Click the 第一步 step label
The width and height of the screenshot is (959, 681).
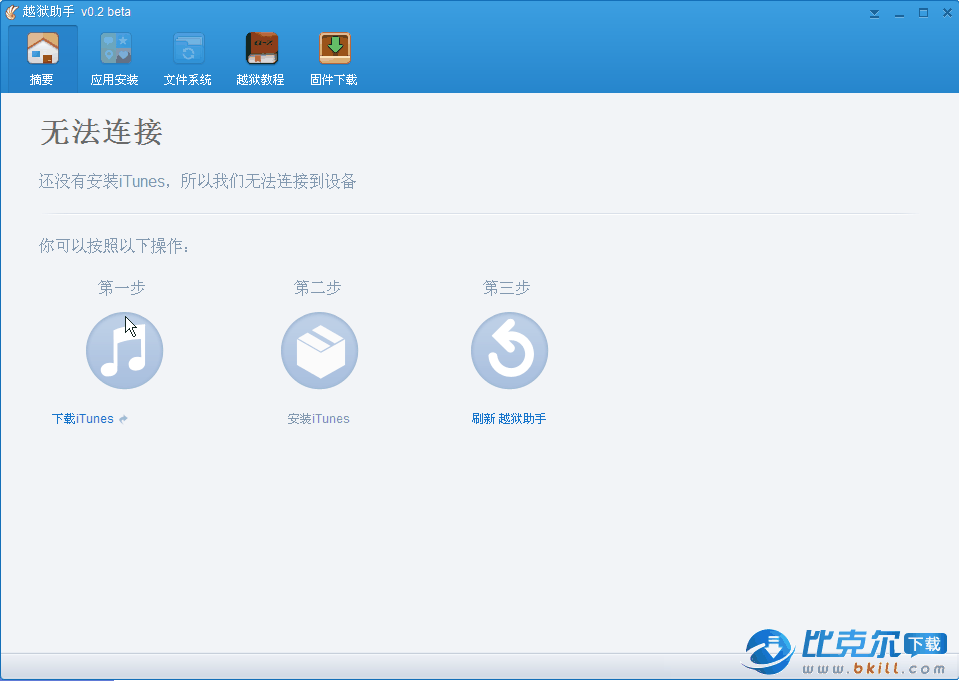pos(122,288)
